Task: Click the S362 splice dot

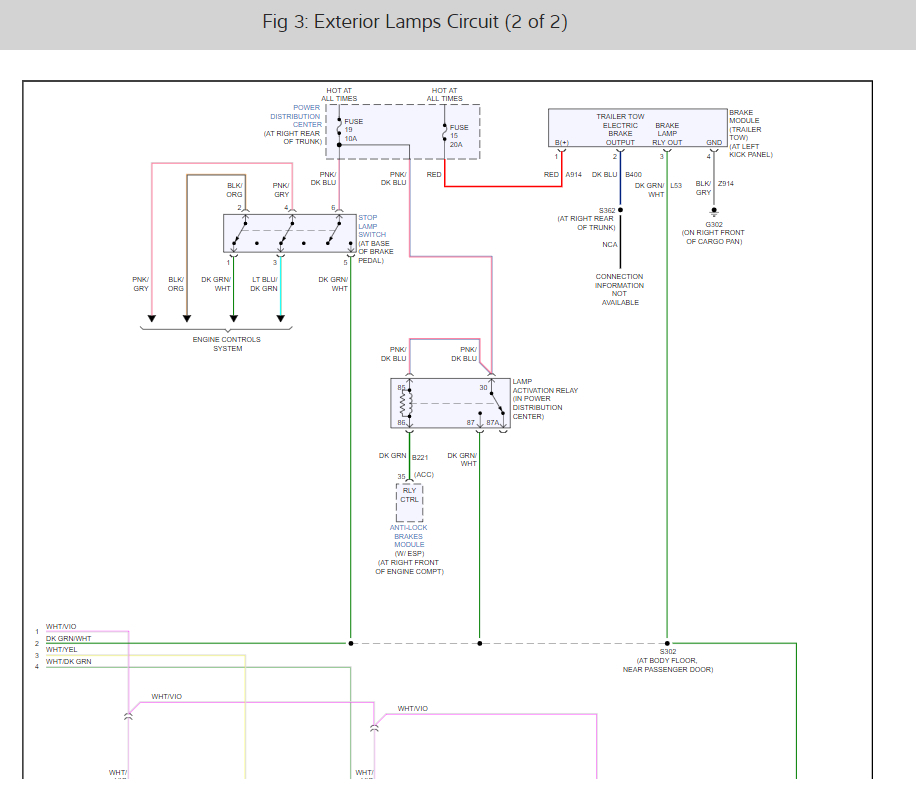Action: pyautogui.click(x=620, y=210)
